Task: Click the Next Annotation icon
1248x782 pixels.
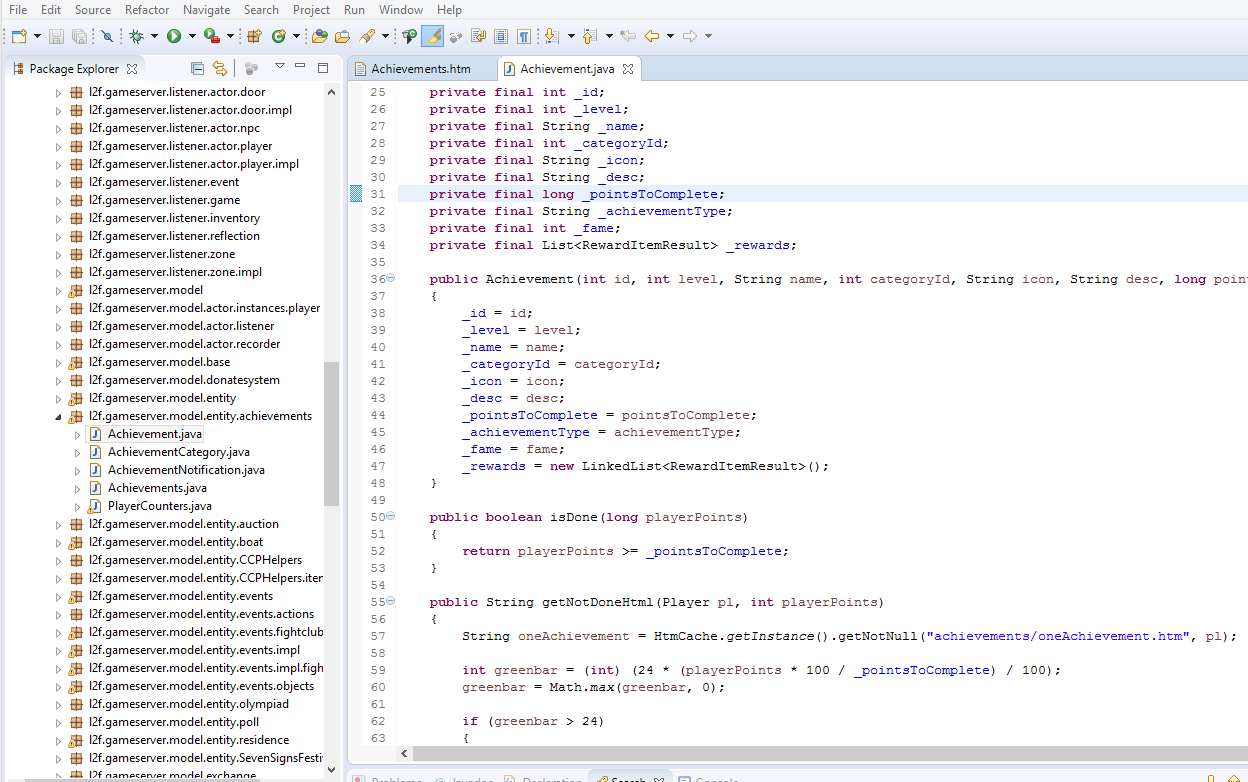Action: pos(550,36)
